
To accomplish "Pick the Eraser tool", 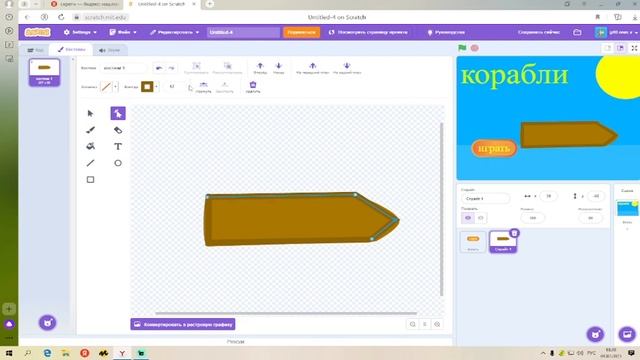I will click(x=118, y=130).
